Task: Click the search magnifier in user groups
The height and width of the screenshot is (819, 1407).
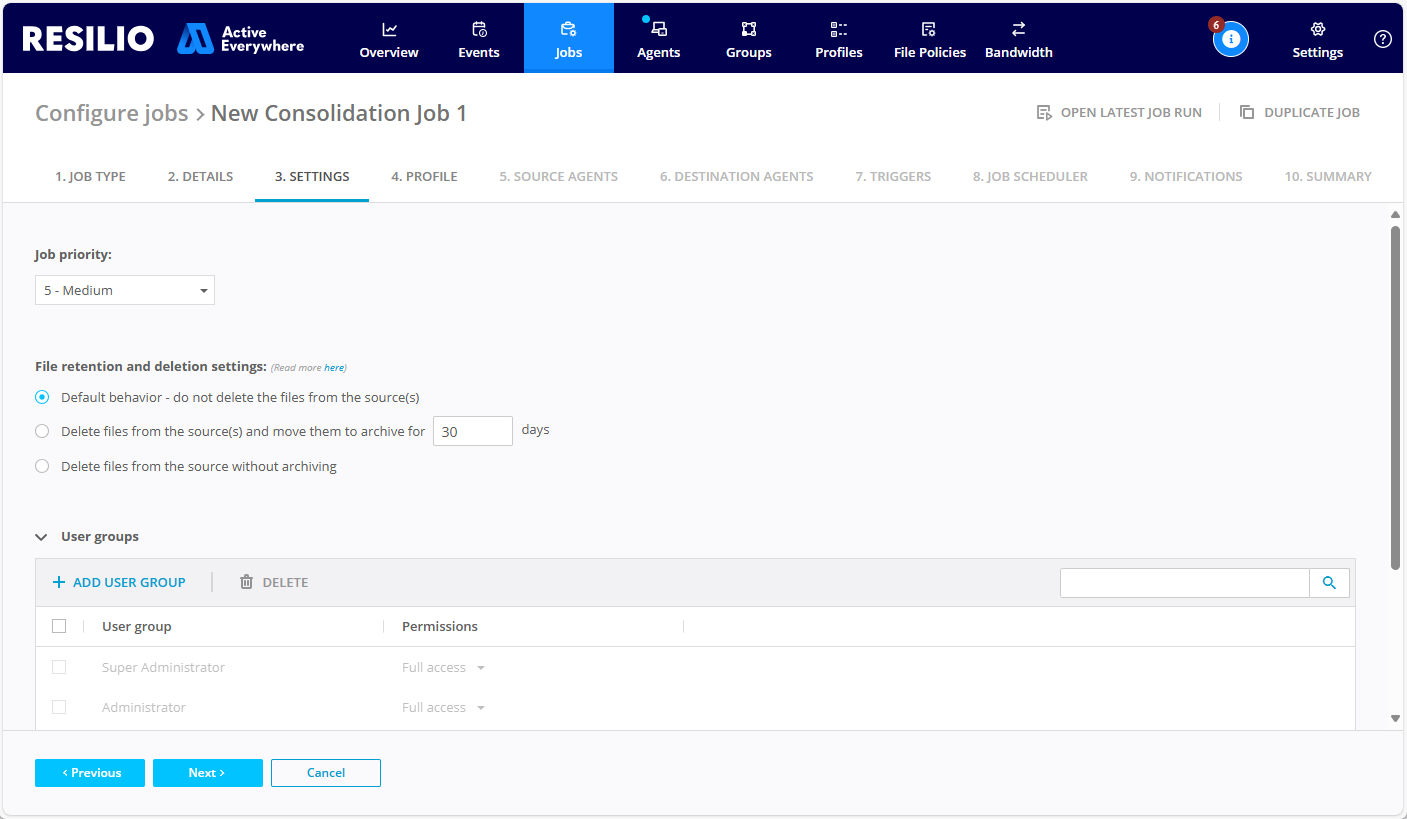Action: 1329,582
